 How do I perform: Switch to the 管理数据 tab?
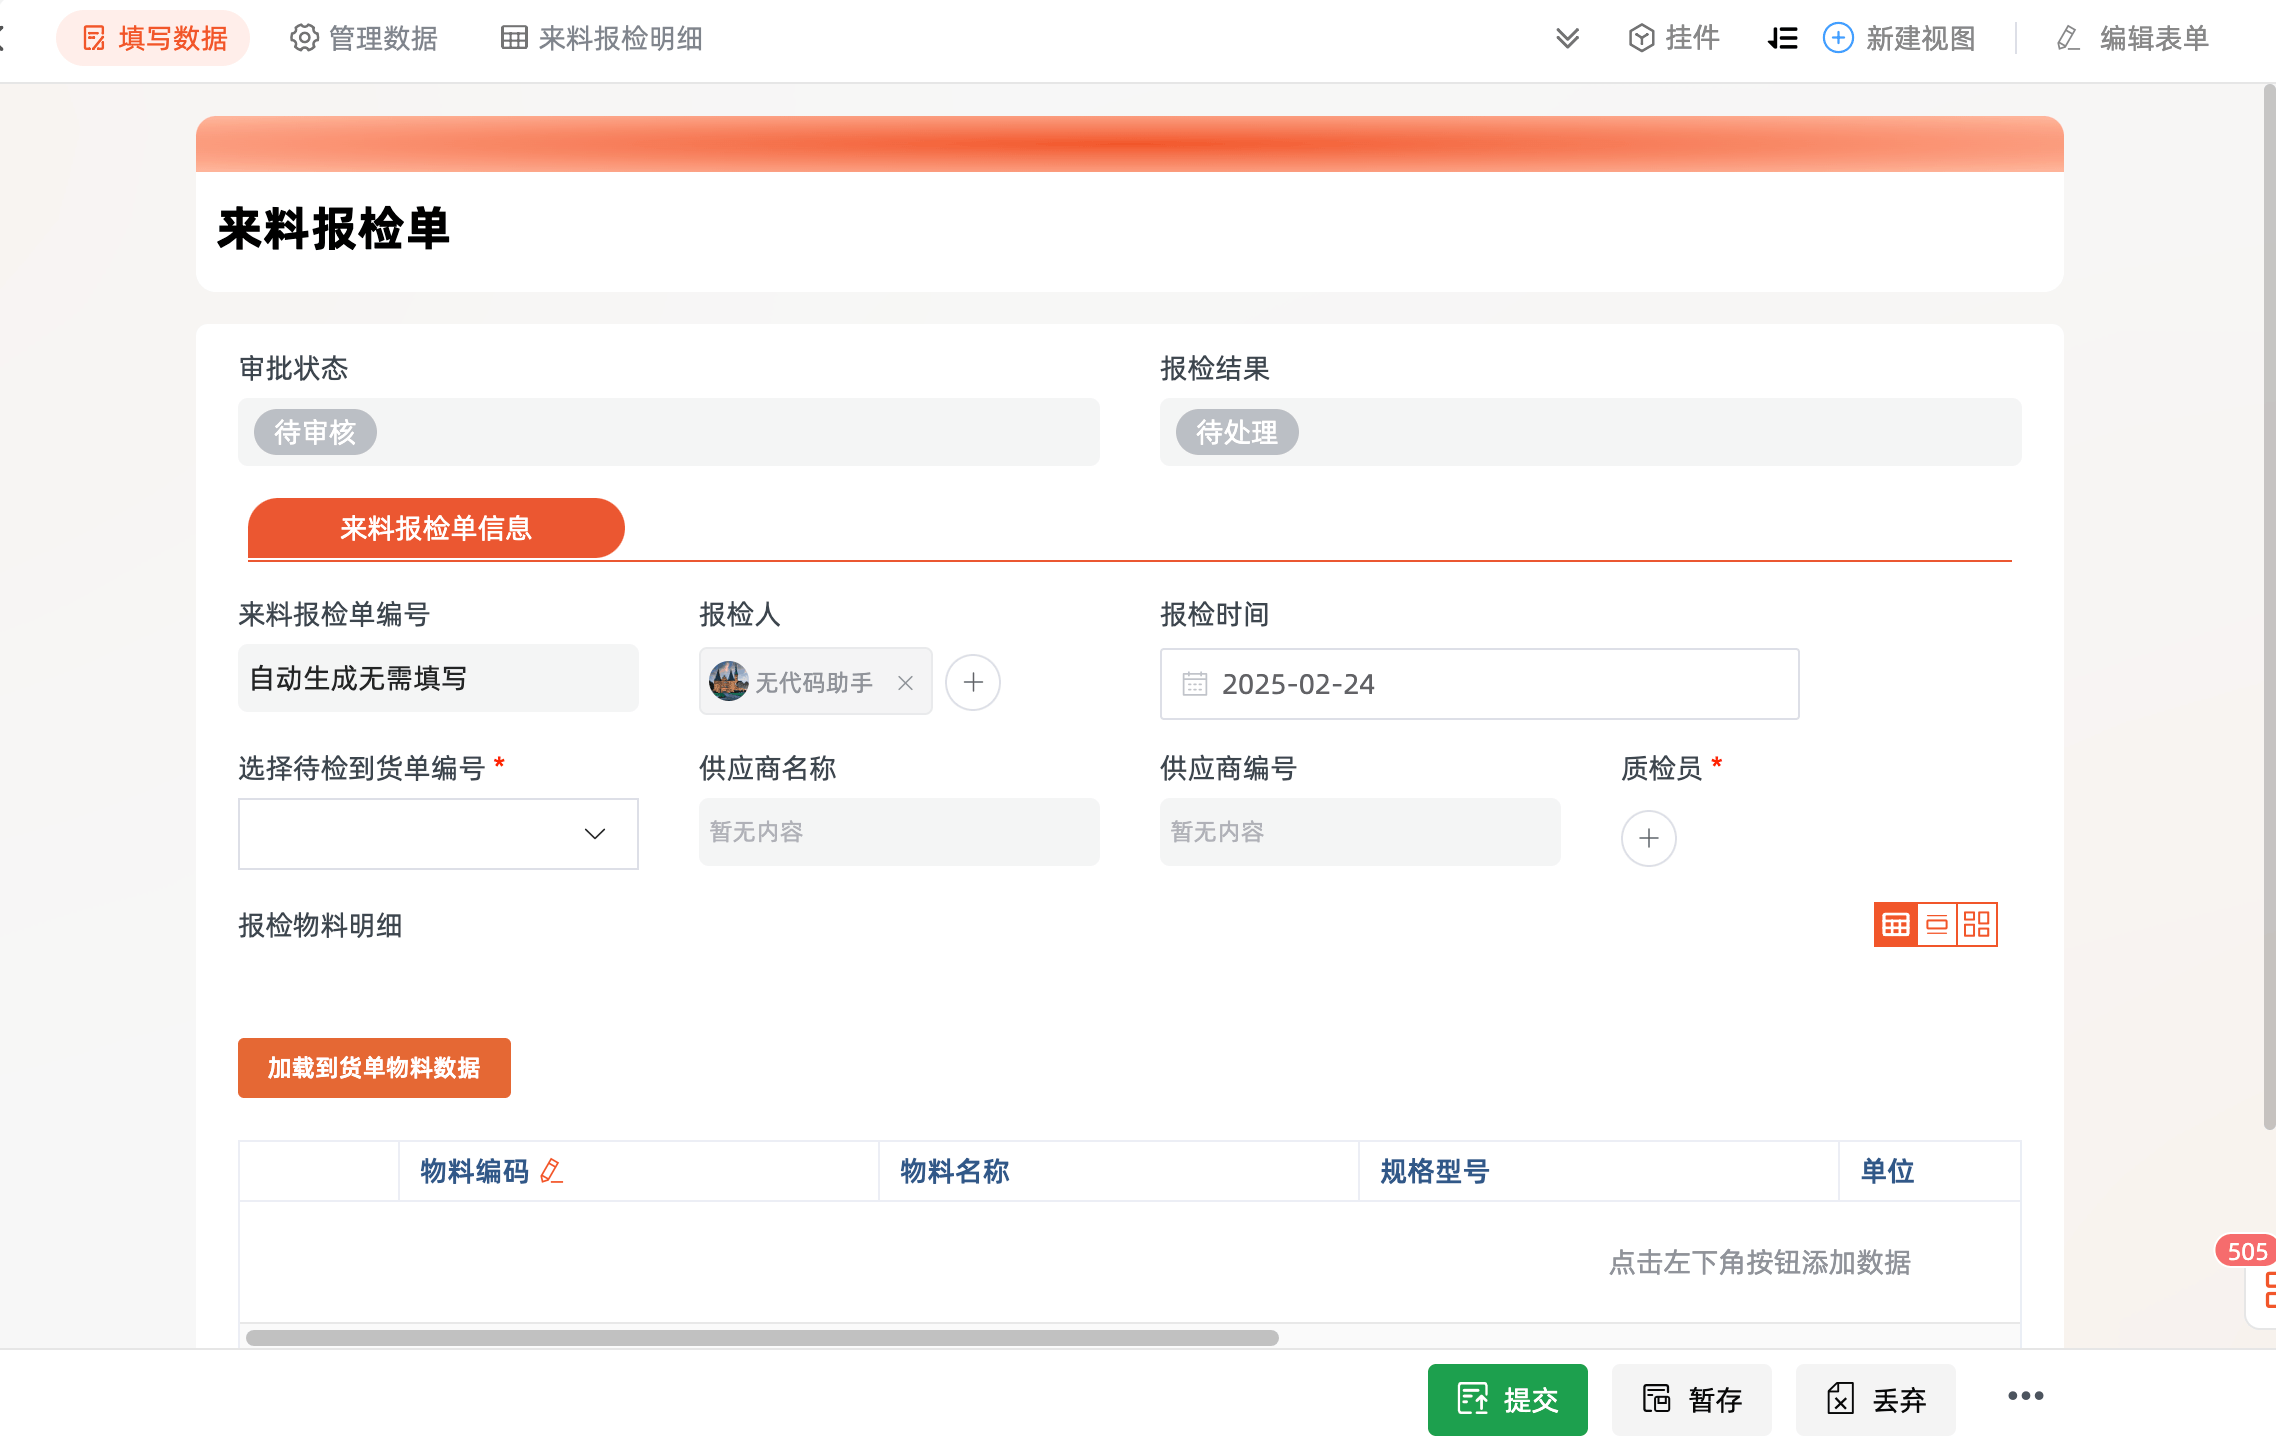pyautogui.click(x=364, y=38)
